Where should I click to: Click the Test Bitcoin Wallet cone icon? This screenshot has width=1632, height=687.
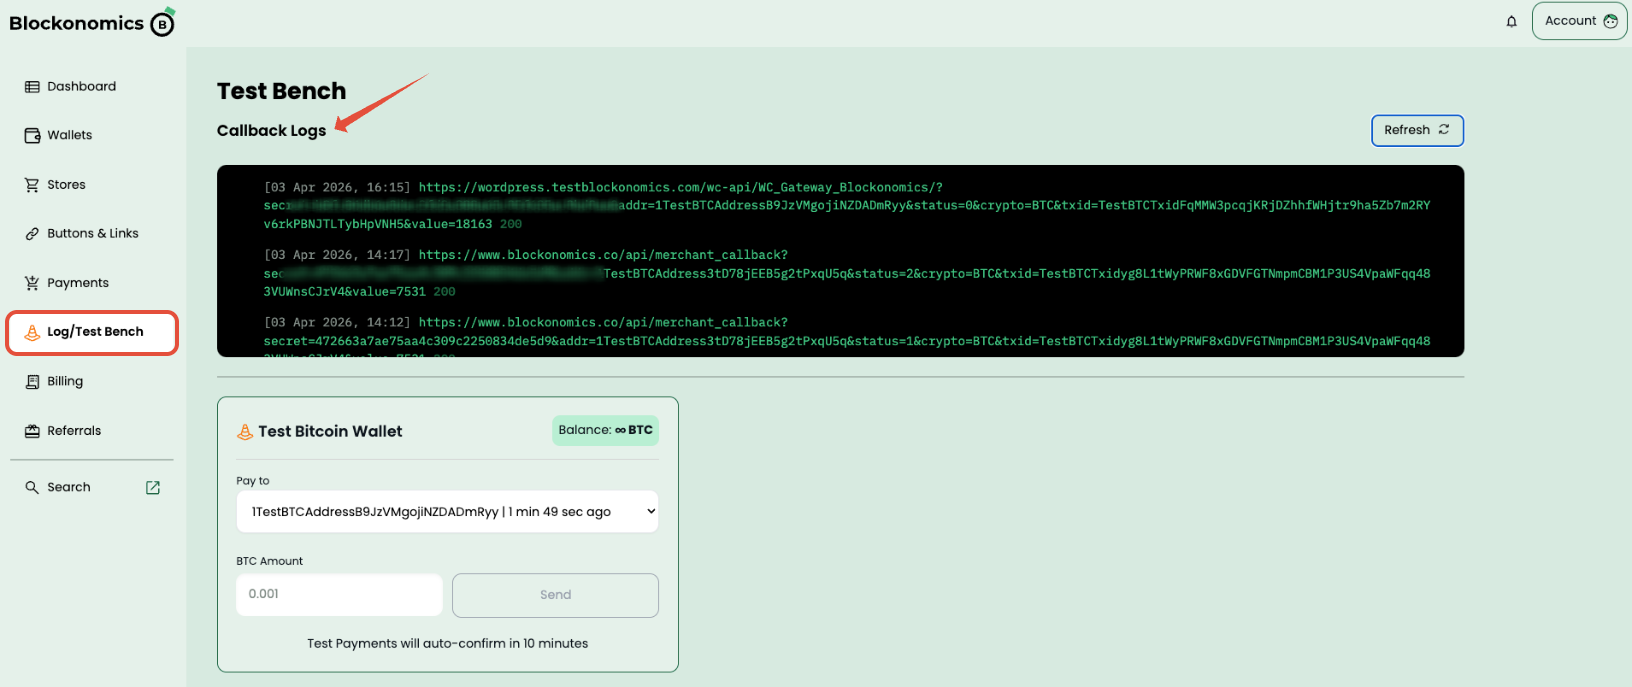click(x=245, y=432)
